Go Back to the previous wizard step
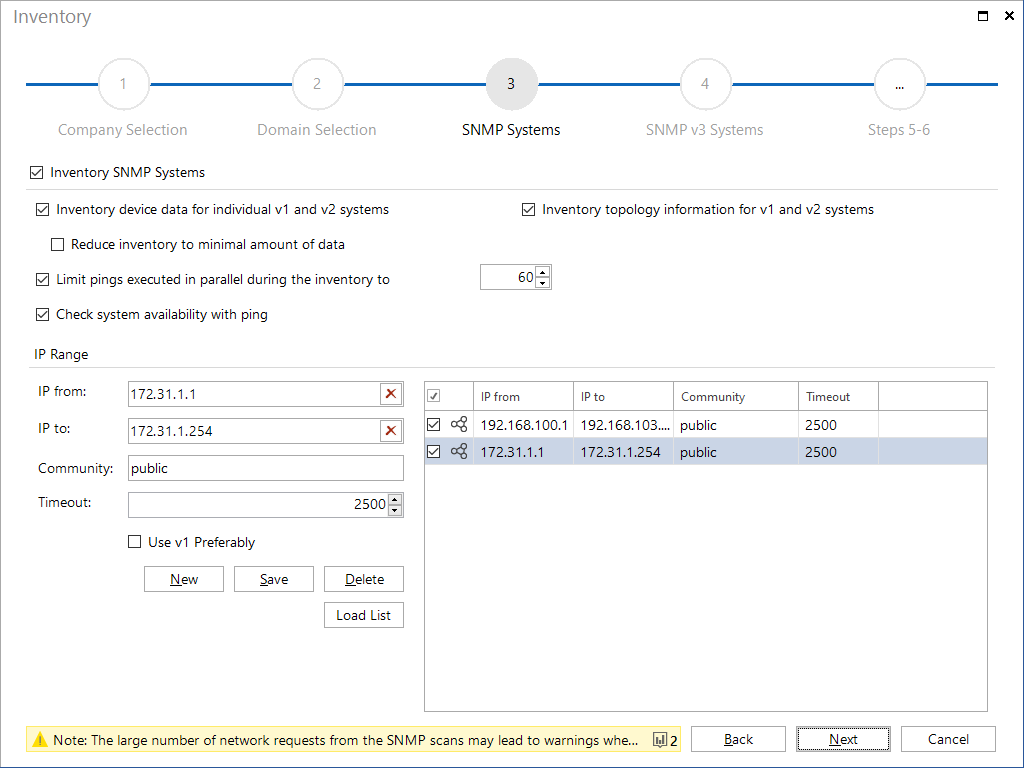1024x768 pixels. pos(739,739)
